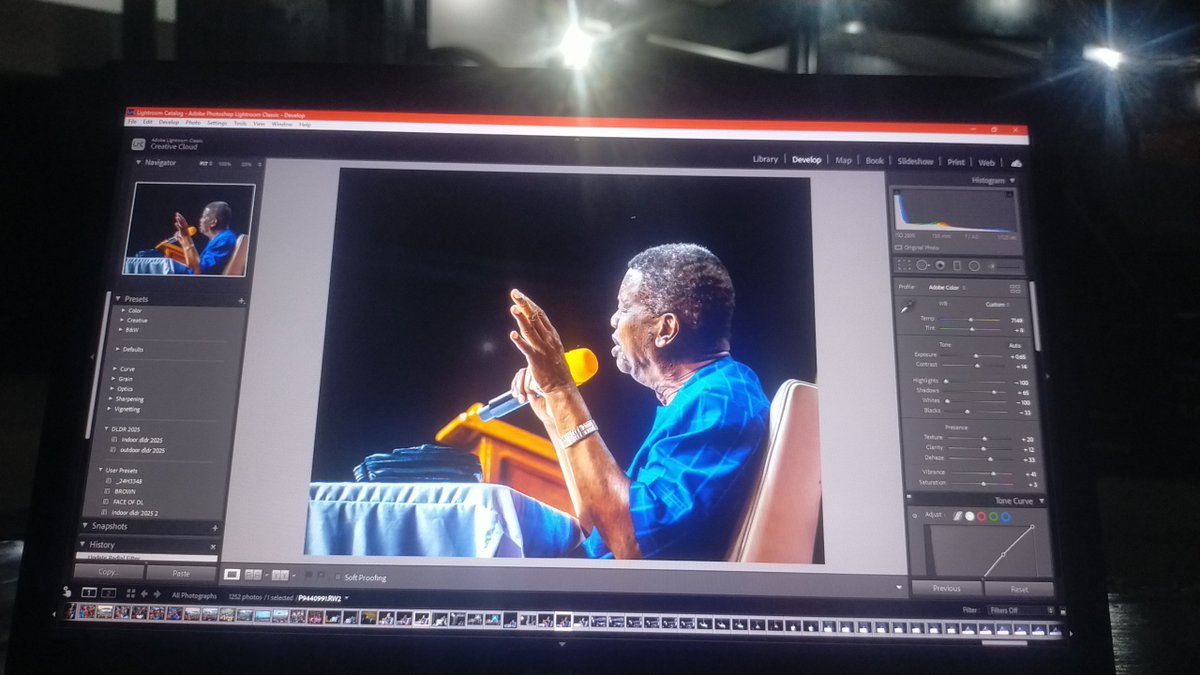Screen dimensions: 1200x675
Task: Select the white point curve channel
Action: tap(968, 516)
